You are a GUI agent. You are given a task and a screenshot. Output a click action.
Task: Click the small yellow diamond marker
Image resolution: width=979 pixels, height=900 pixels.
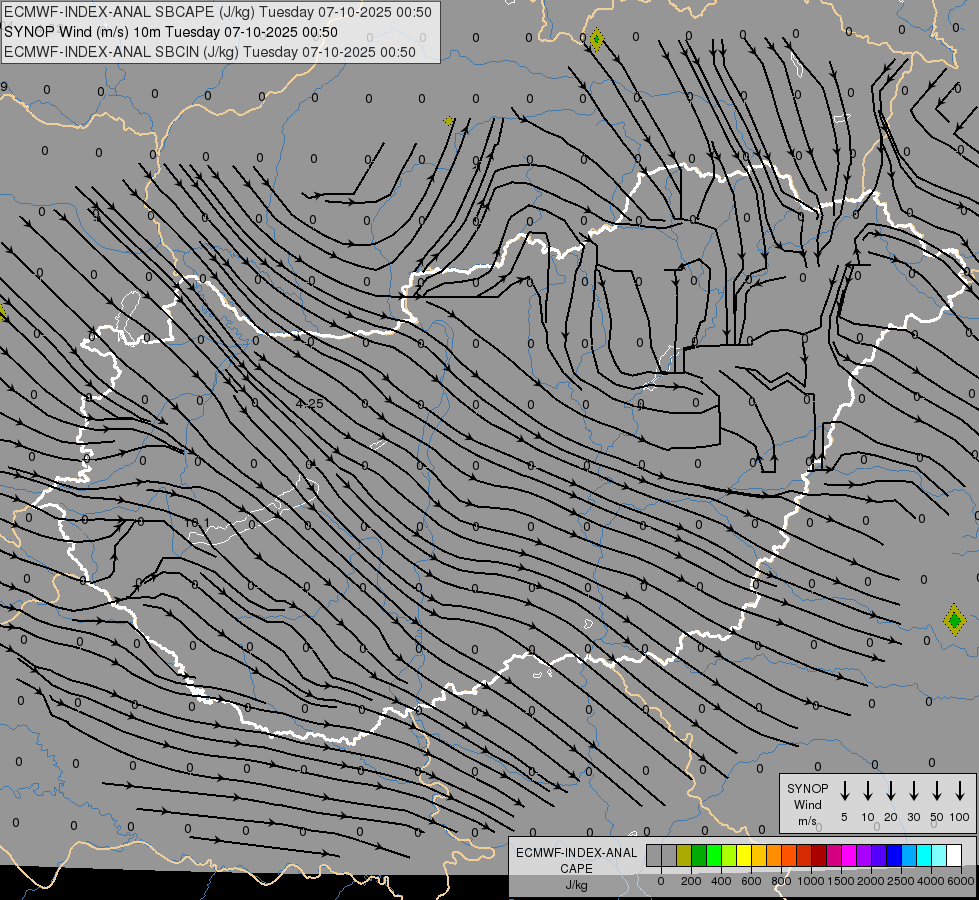tap(449, 121)
